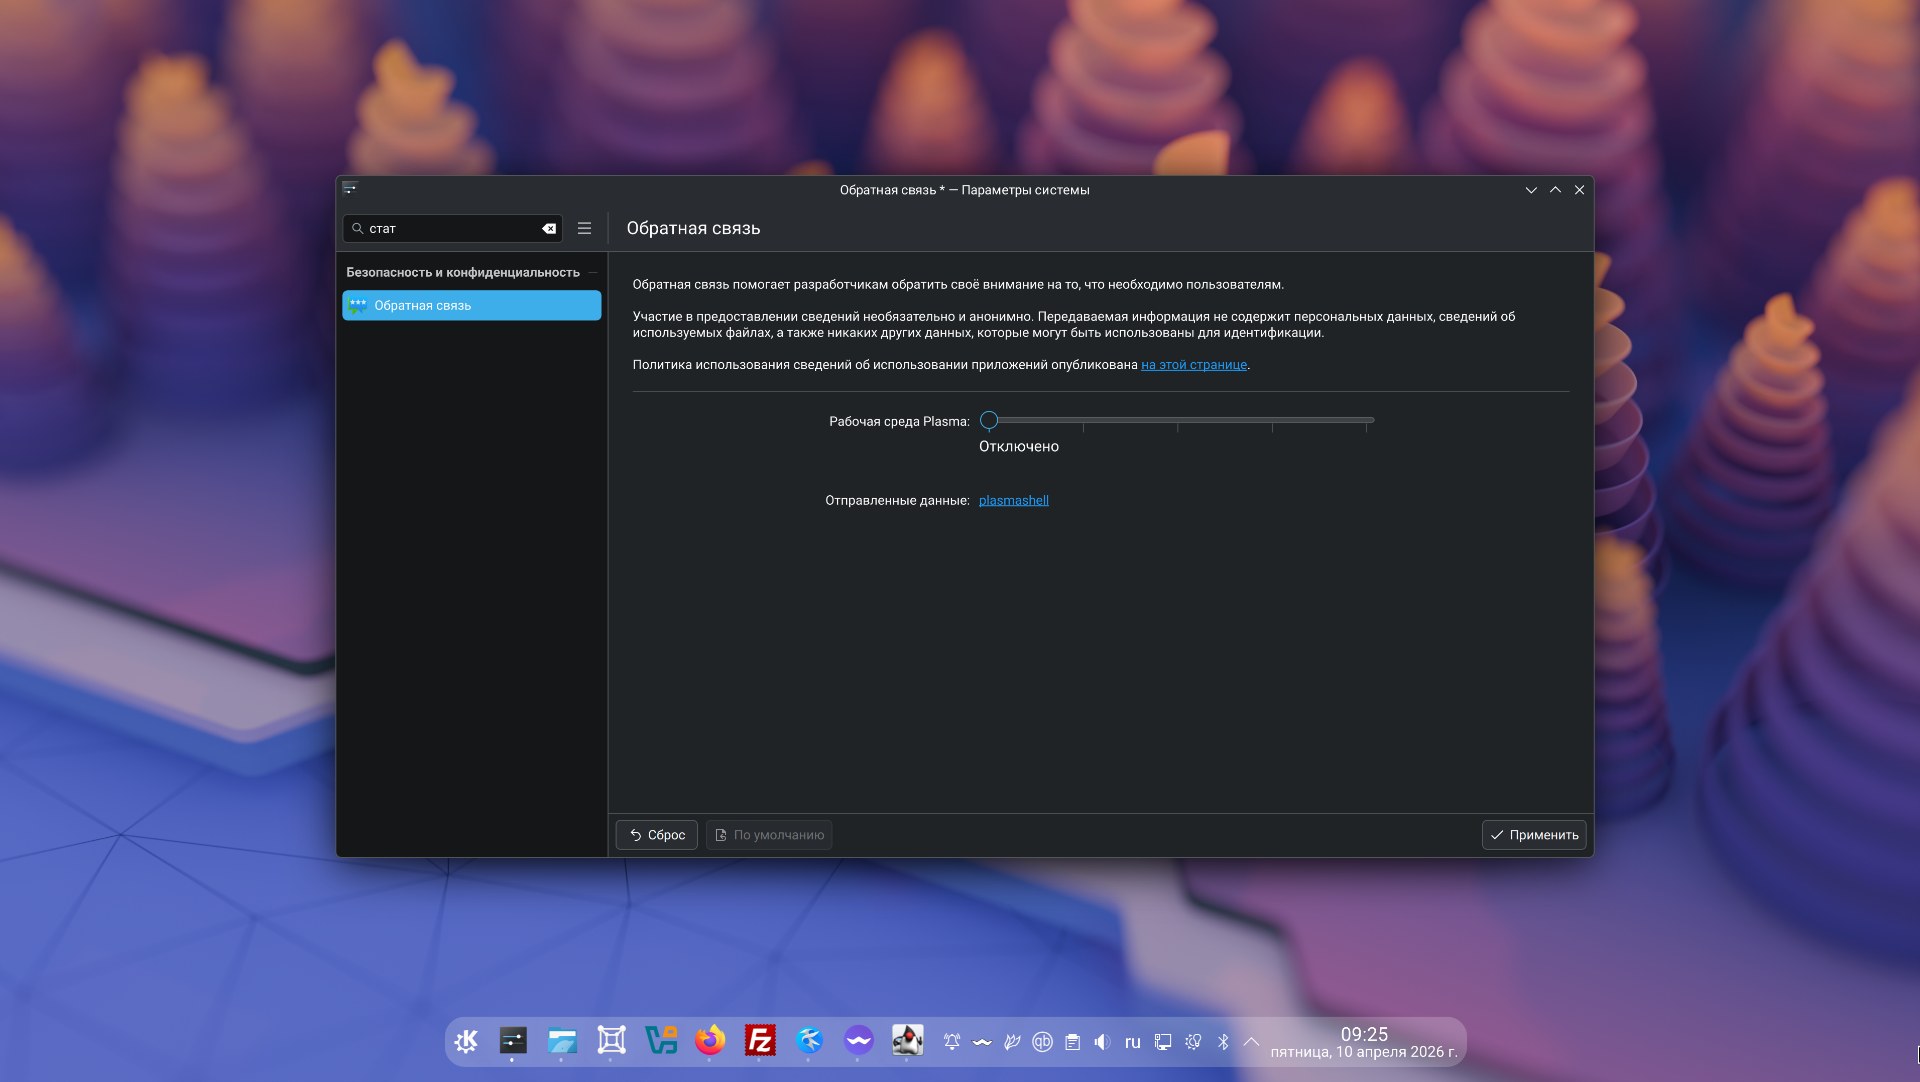The width and height of the screenshot is (1920, 1082).
Task: Launch Firefox from the taskbar
Action: click(710, 1041)
